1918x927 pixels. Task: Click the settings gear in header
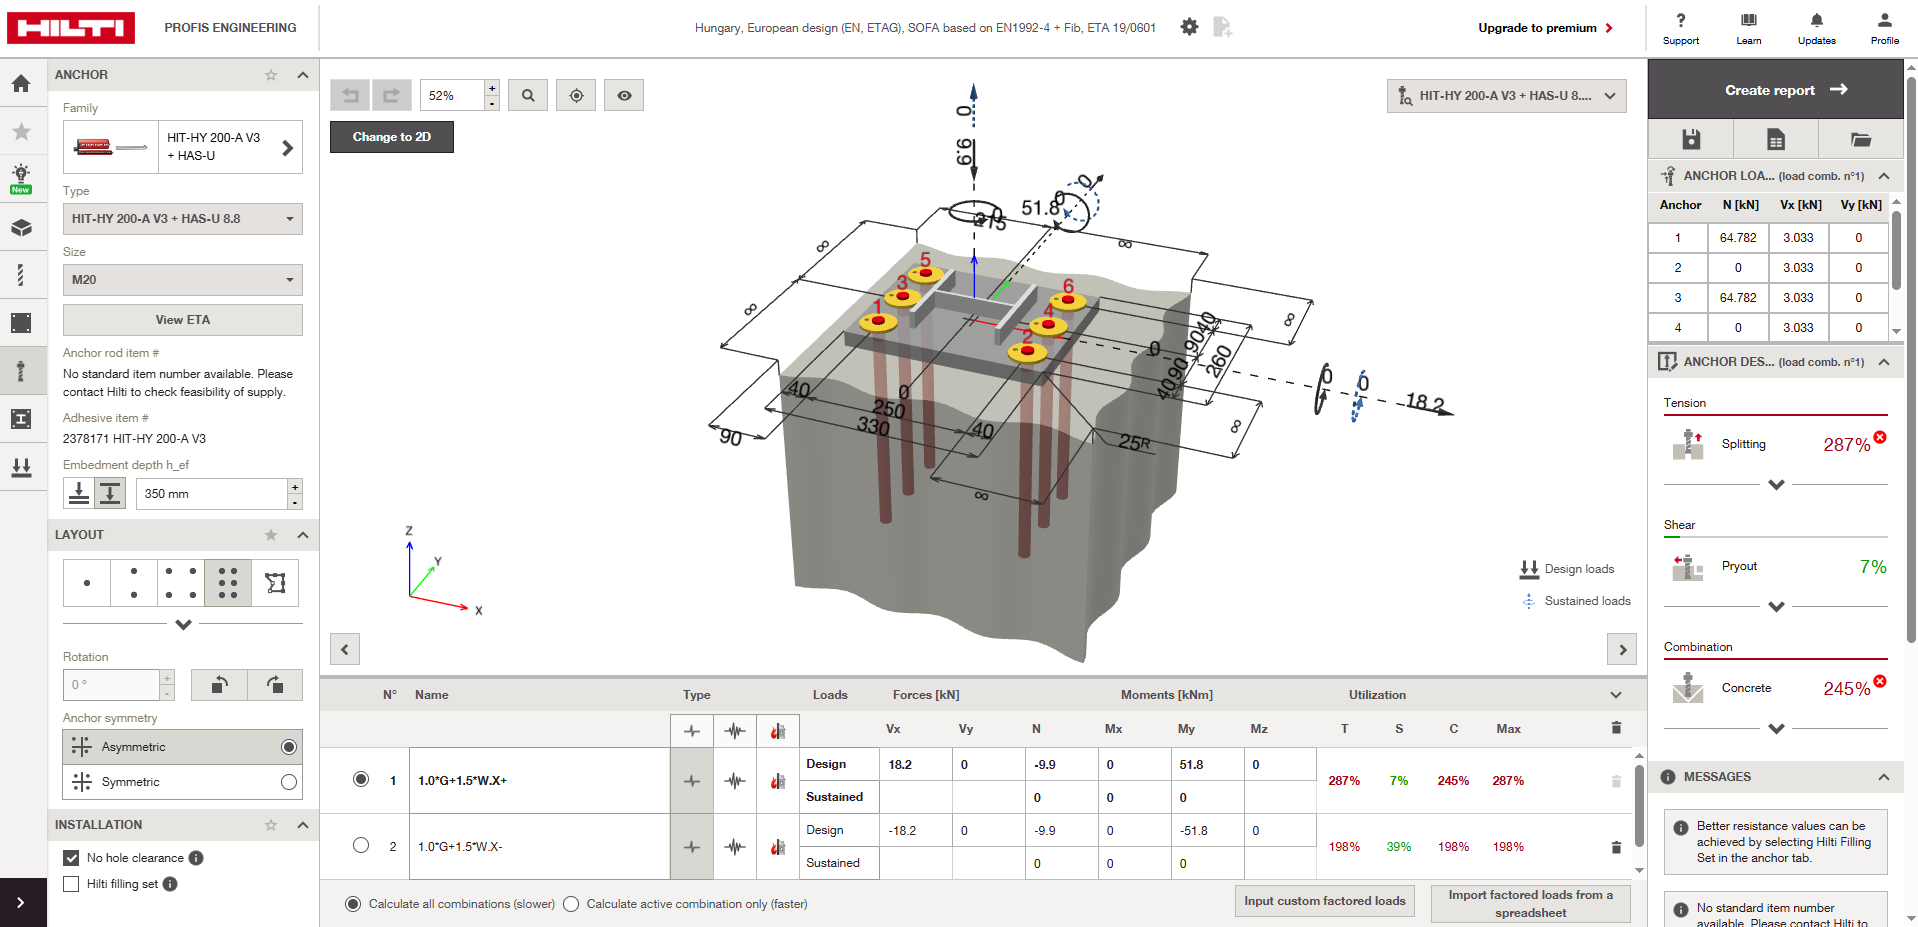click(1189, 27)
